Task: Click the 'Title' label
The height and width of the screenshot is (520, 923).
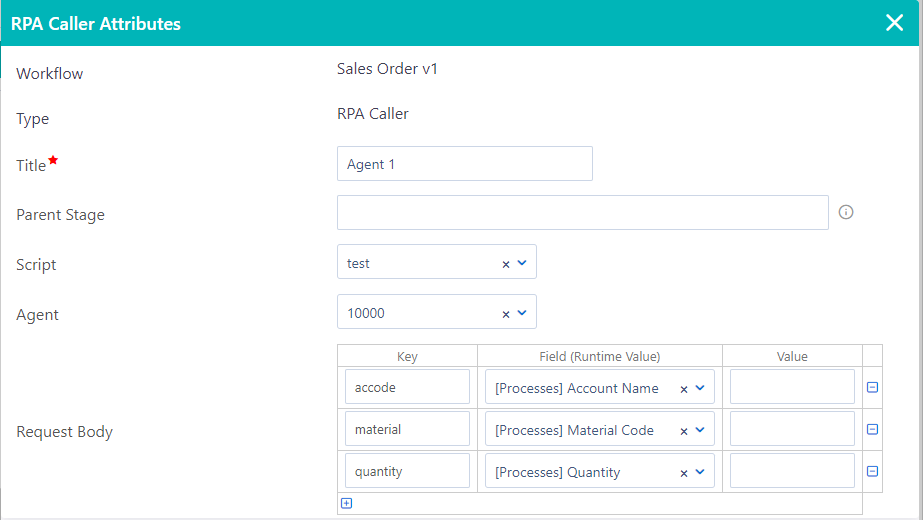Action: (31, 165)
